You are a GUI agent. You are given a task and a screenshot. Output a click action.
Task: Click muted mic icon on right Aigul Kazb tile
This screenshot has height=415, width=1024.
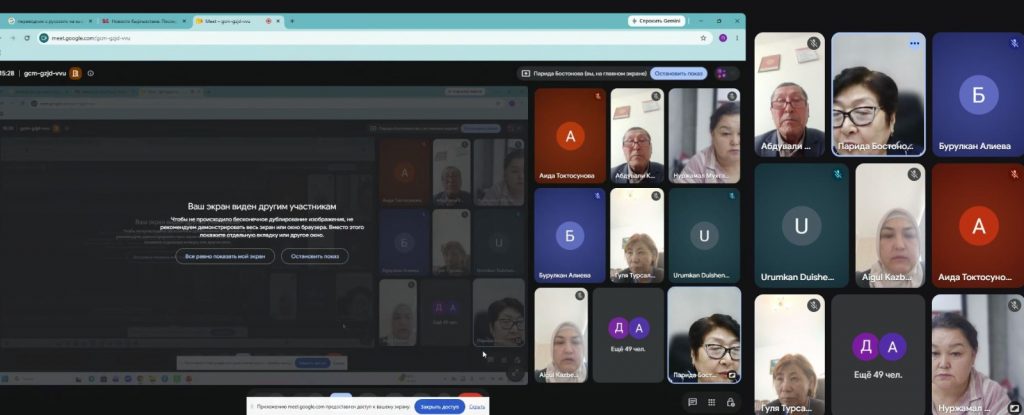[x=914, y=174]
